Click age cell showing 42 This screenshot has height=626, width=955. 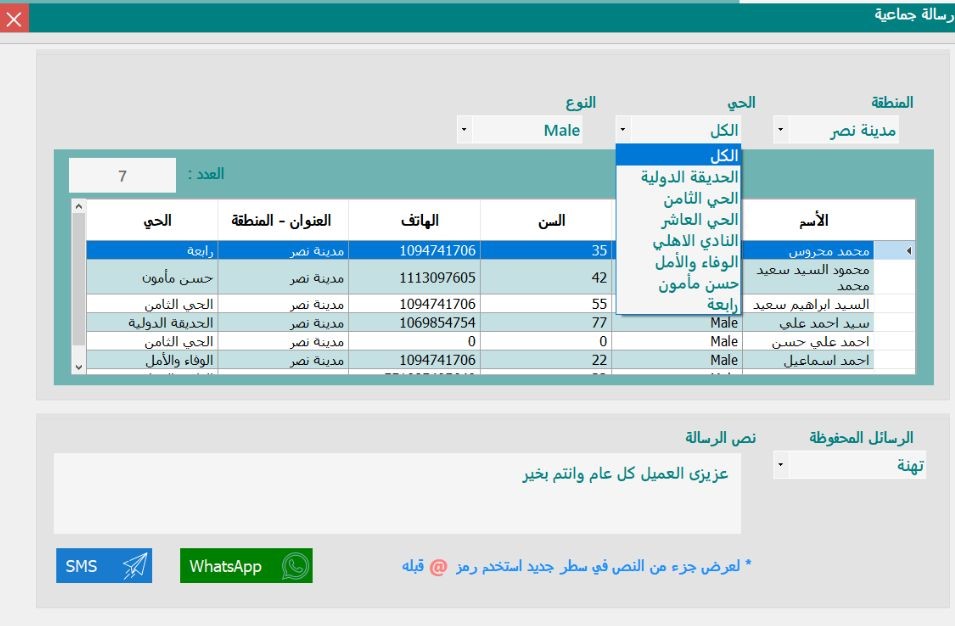click(x=546, y=277)
